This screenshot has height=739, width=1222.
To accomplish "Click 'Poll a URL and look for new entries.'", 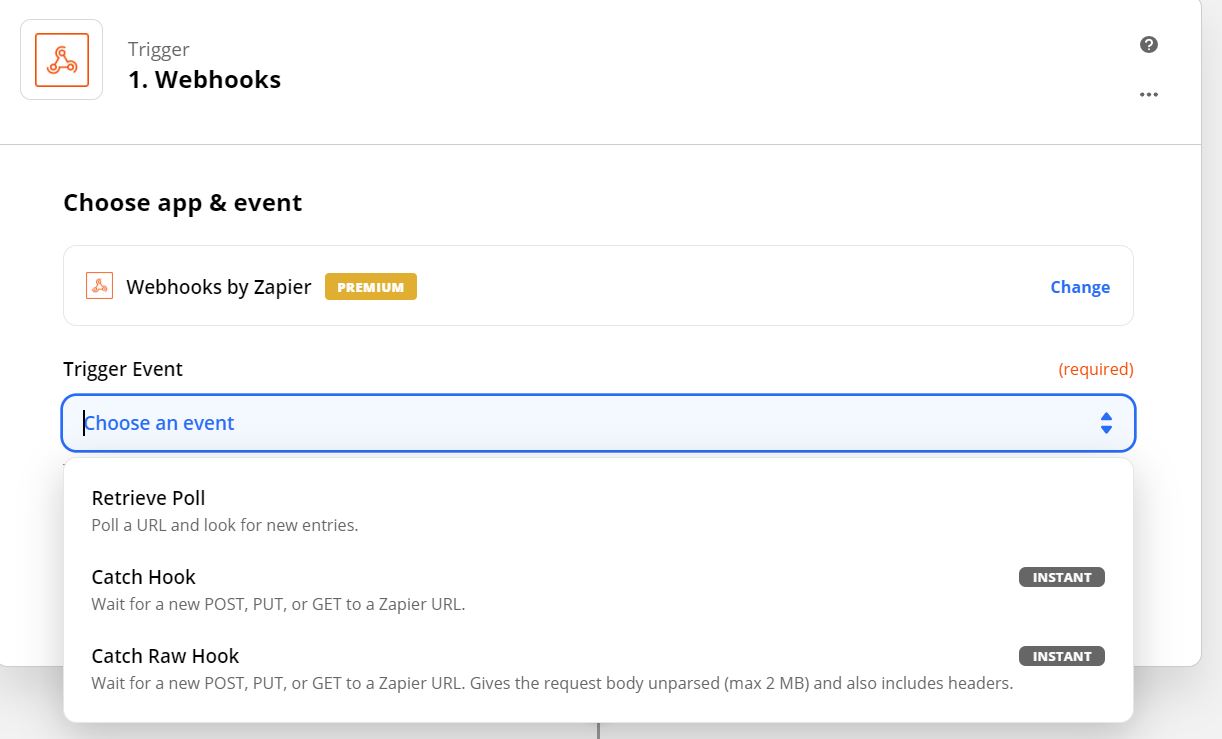I will coord(225,525).
